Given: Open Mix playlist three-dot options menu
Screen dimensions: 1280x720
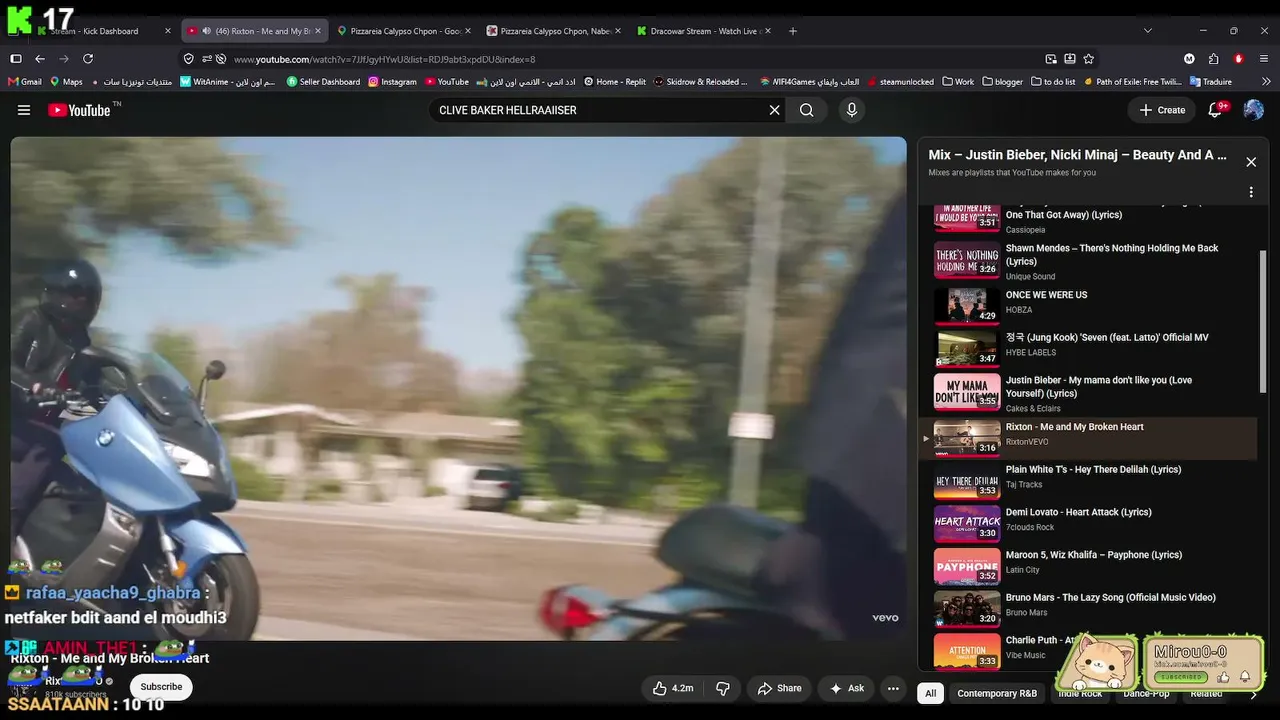Looking at the screenshot, I should pyautogui.click(x=1251, y=192).
